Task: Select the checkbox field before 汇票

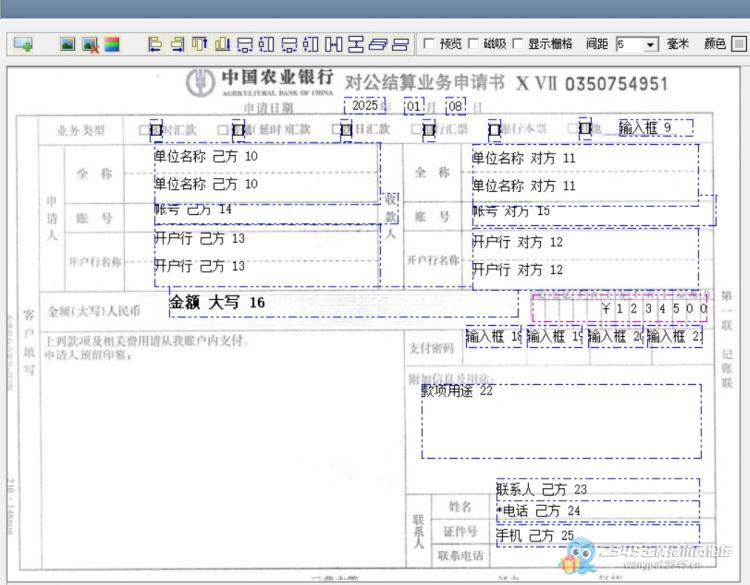Action: tap(429, 130)
